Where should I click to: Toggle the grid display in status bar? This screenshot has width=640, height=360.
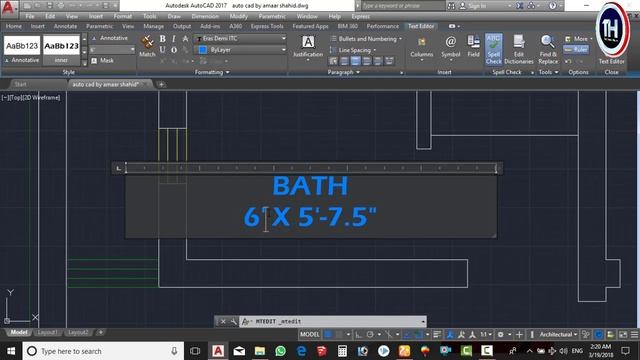[x=328, y=335]
